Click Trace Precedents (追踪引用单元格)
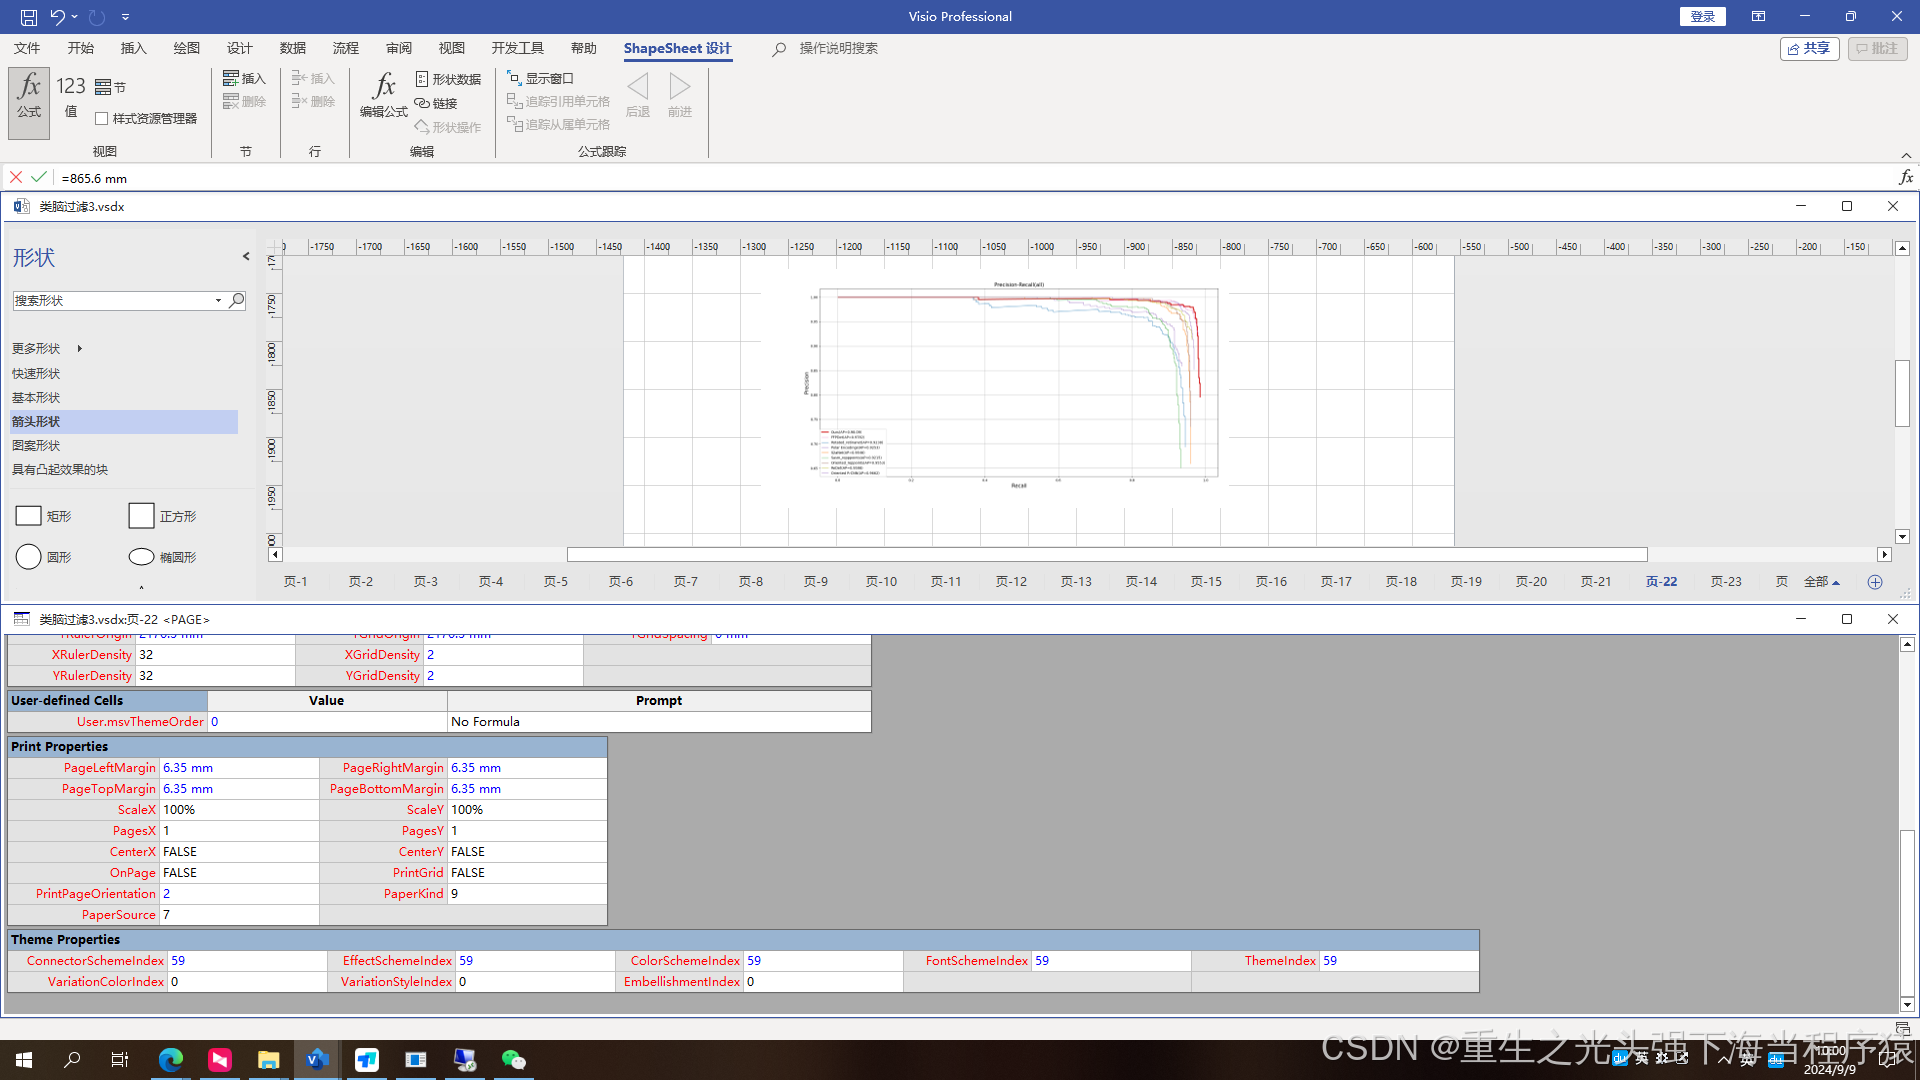Image resolution: width=1920 pixels, height=1080 pixels. [558, 101]
